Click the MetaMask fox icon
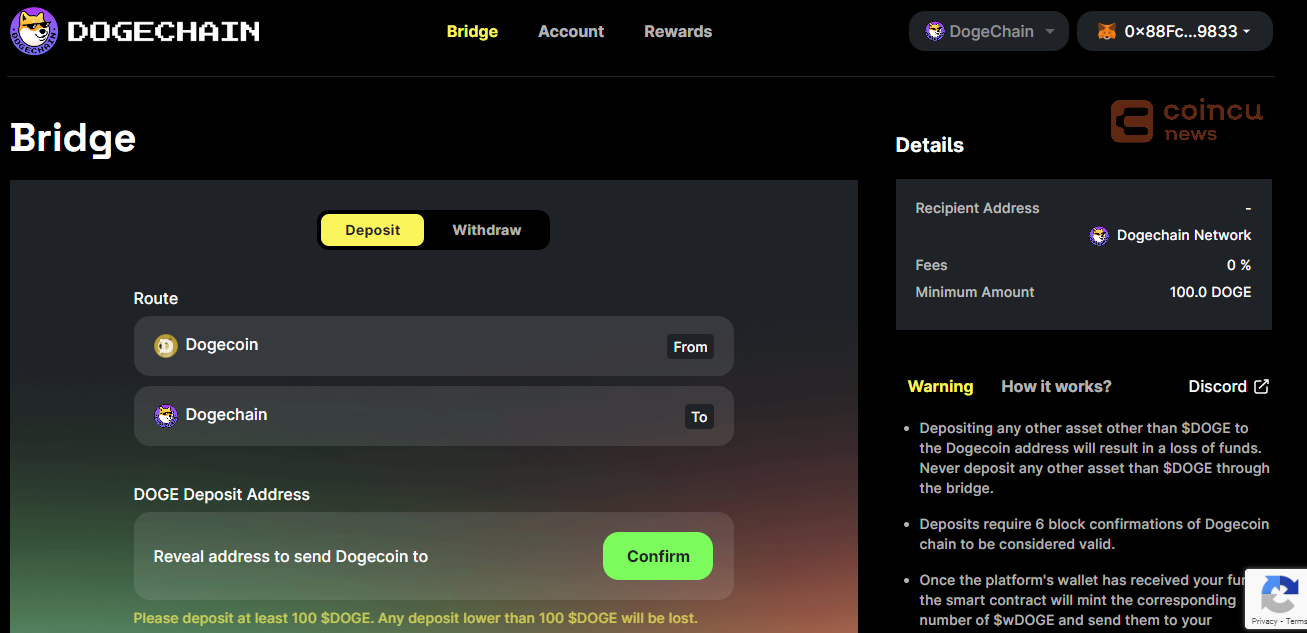 [1106, 32]
